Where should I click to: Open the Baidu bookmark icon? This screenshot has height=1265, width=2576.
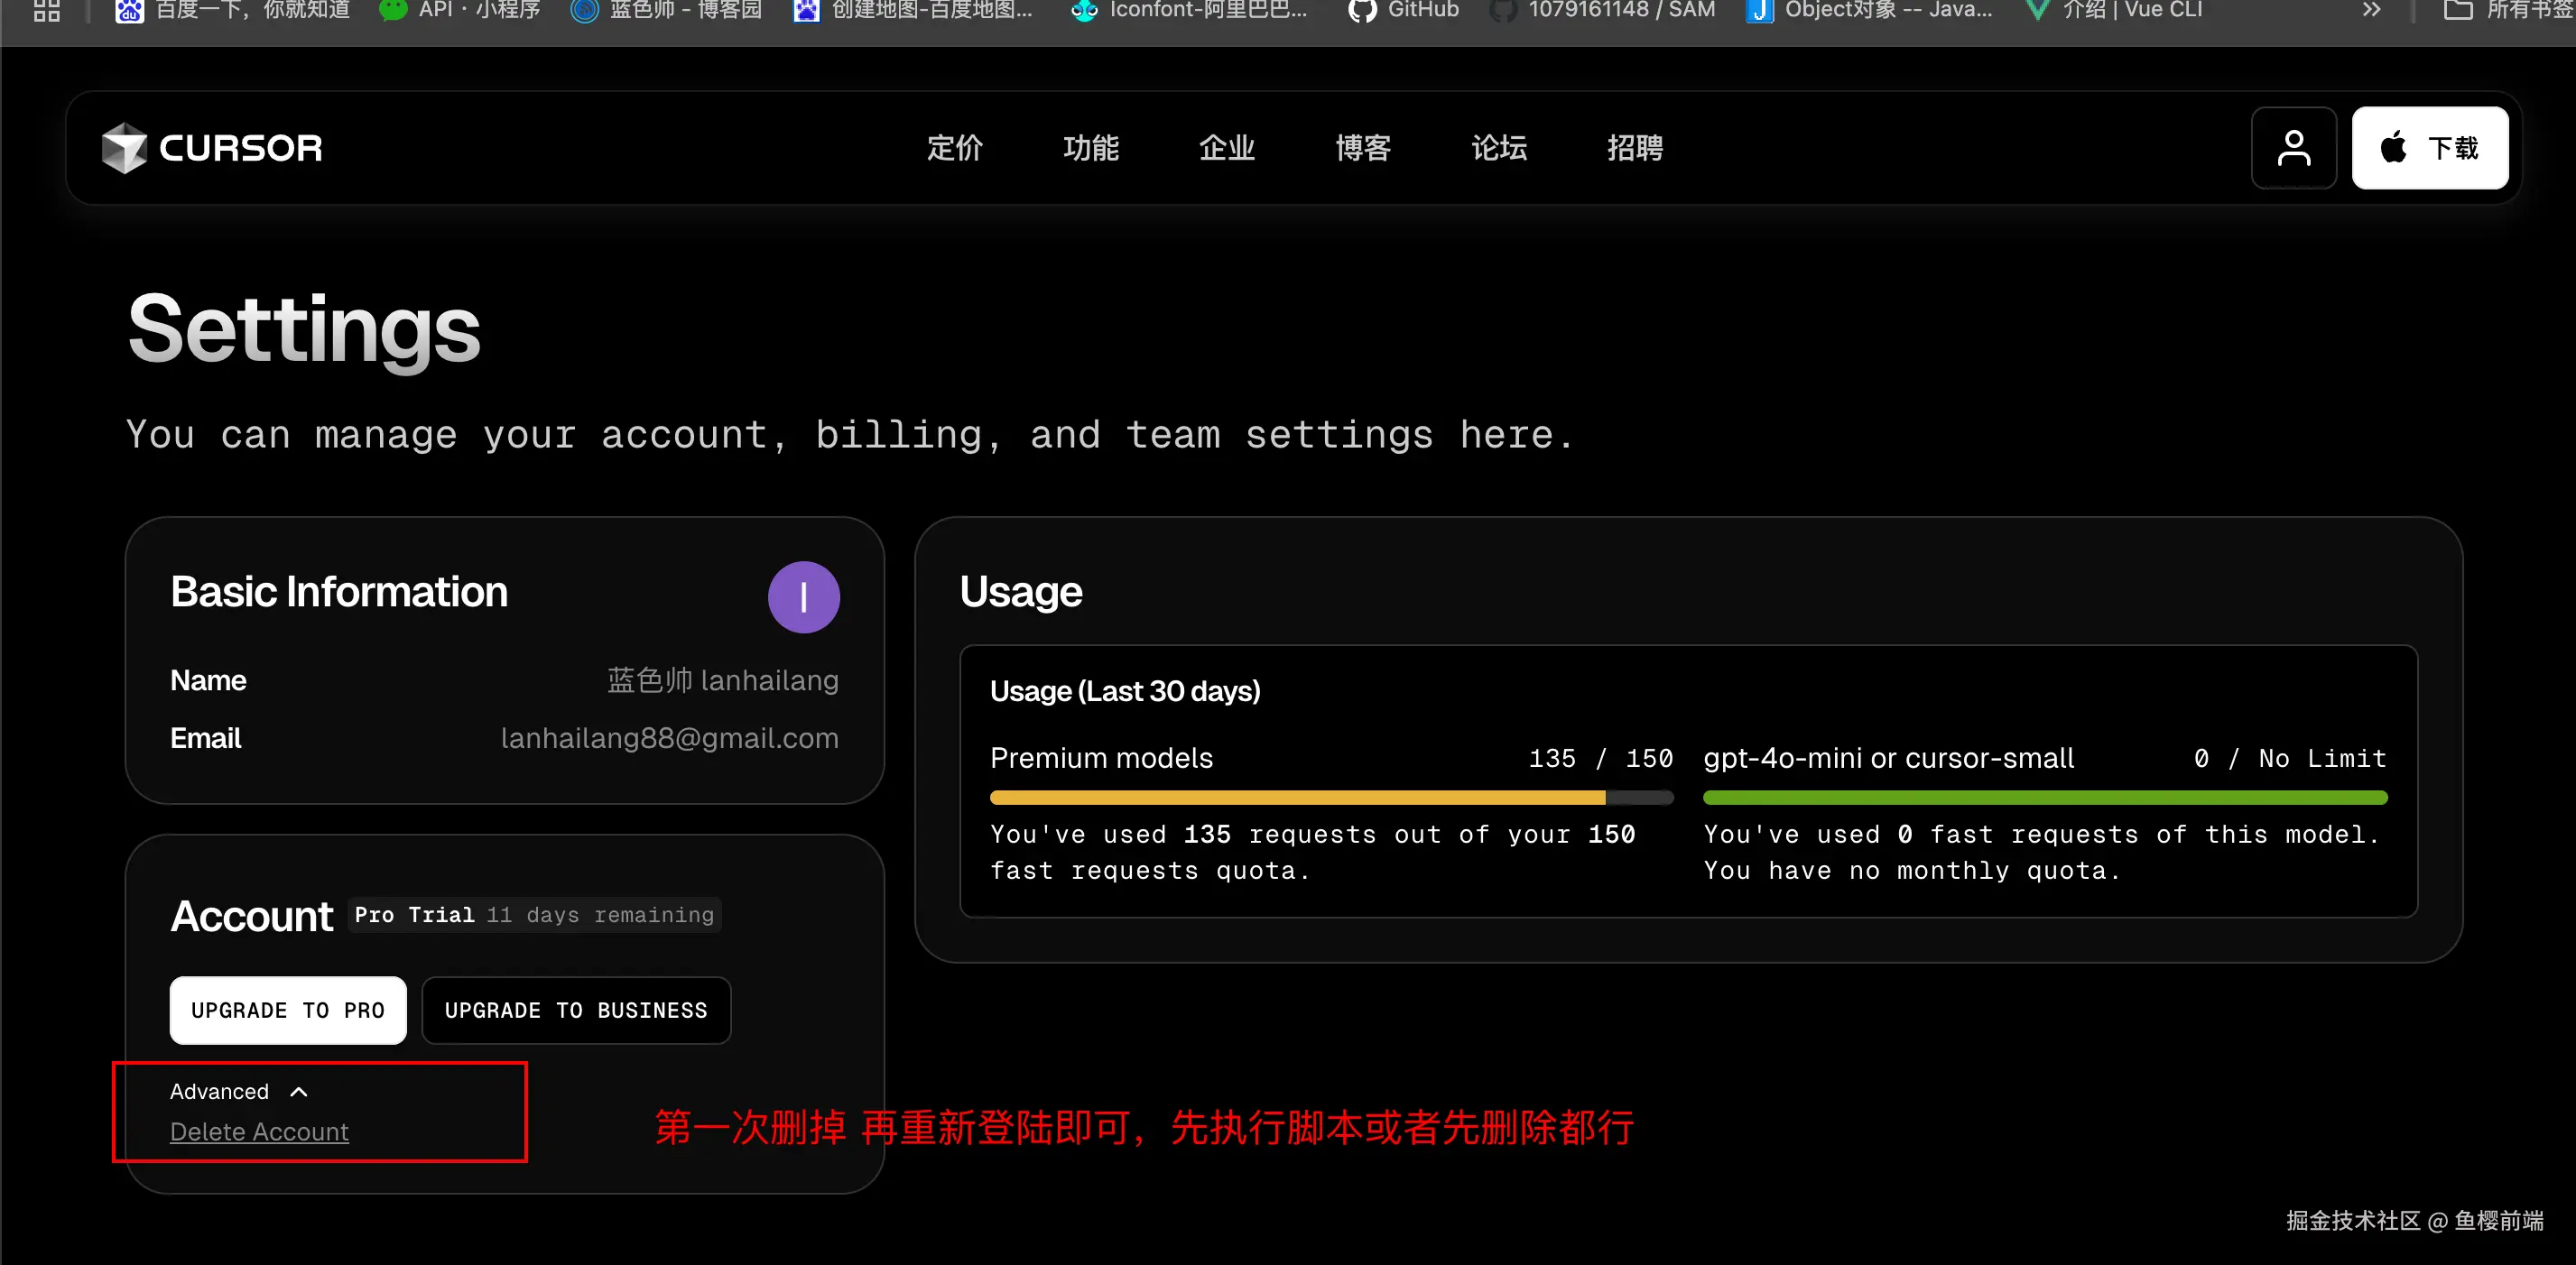pos(129,10)
